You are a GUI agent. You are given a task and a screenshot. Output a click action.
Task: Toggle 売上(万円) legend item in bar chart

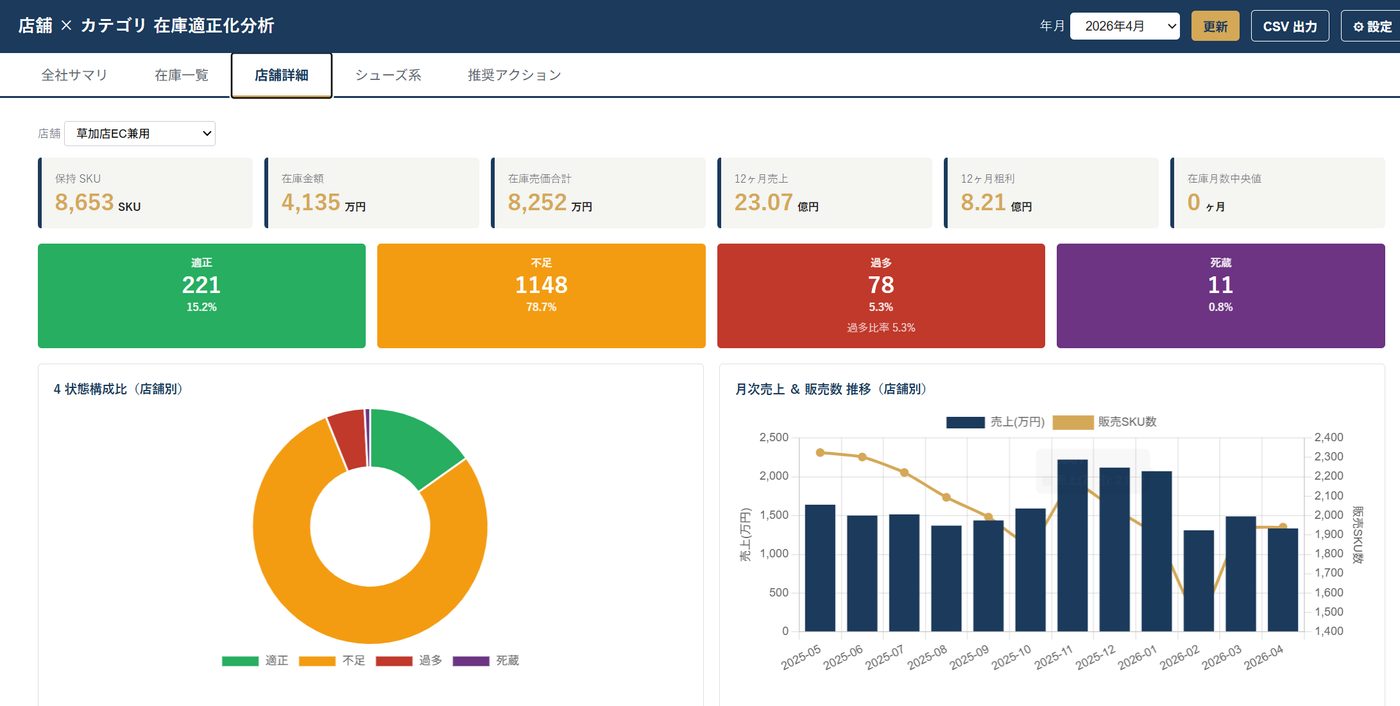[x=995, y=422]
